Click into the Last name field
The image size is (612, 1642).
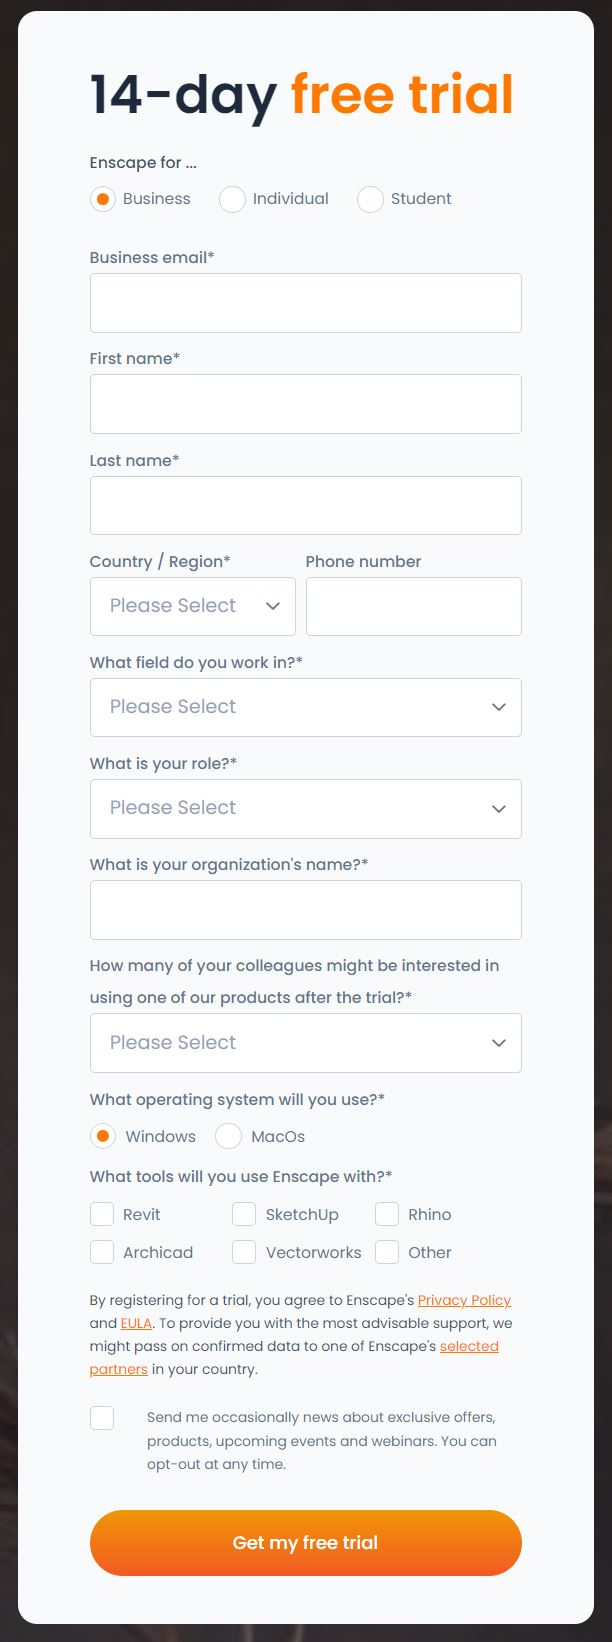(x=306, y=506)
